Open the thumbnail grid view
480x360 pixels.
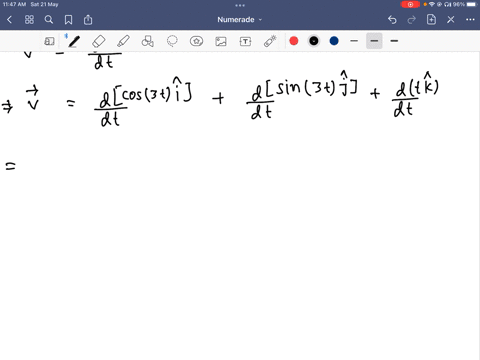29,20
